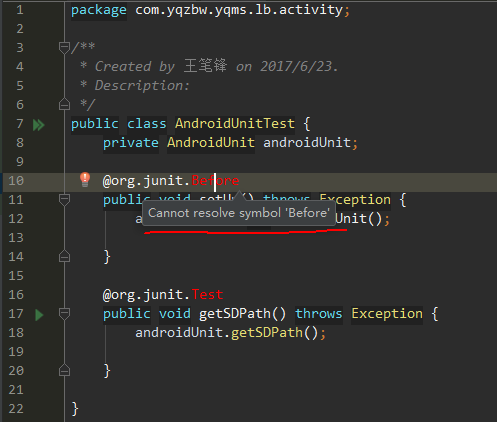The width and height of the screenshot is (497, 422).
Task: Click line number 10 in the gutter
Action: (x=16, y=181)
